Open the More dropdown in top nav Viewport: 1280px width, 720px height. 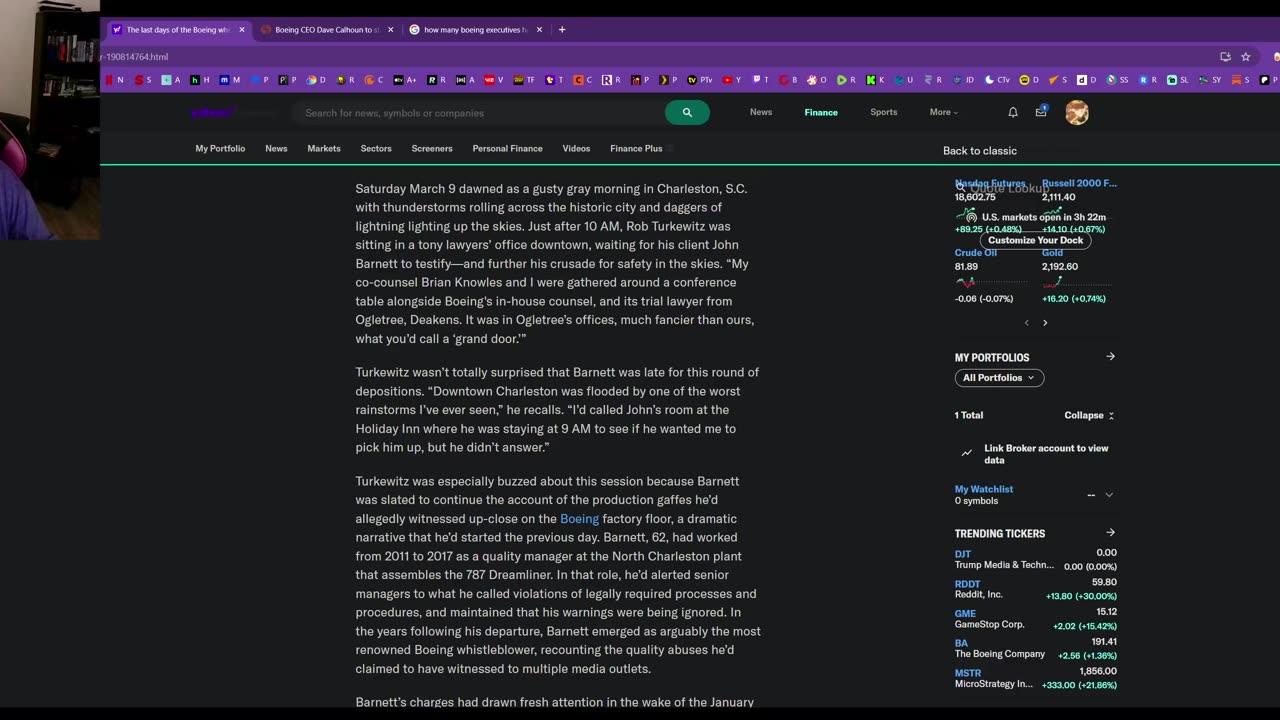(x=944, y=112)
